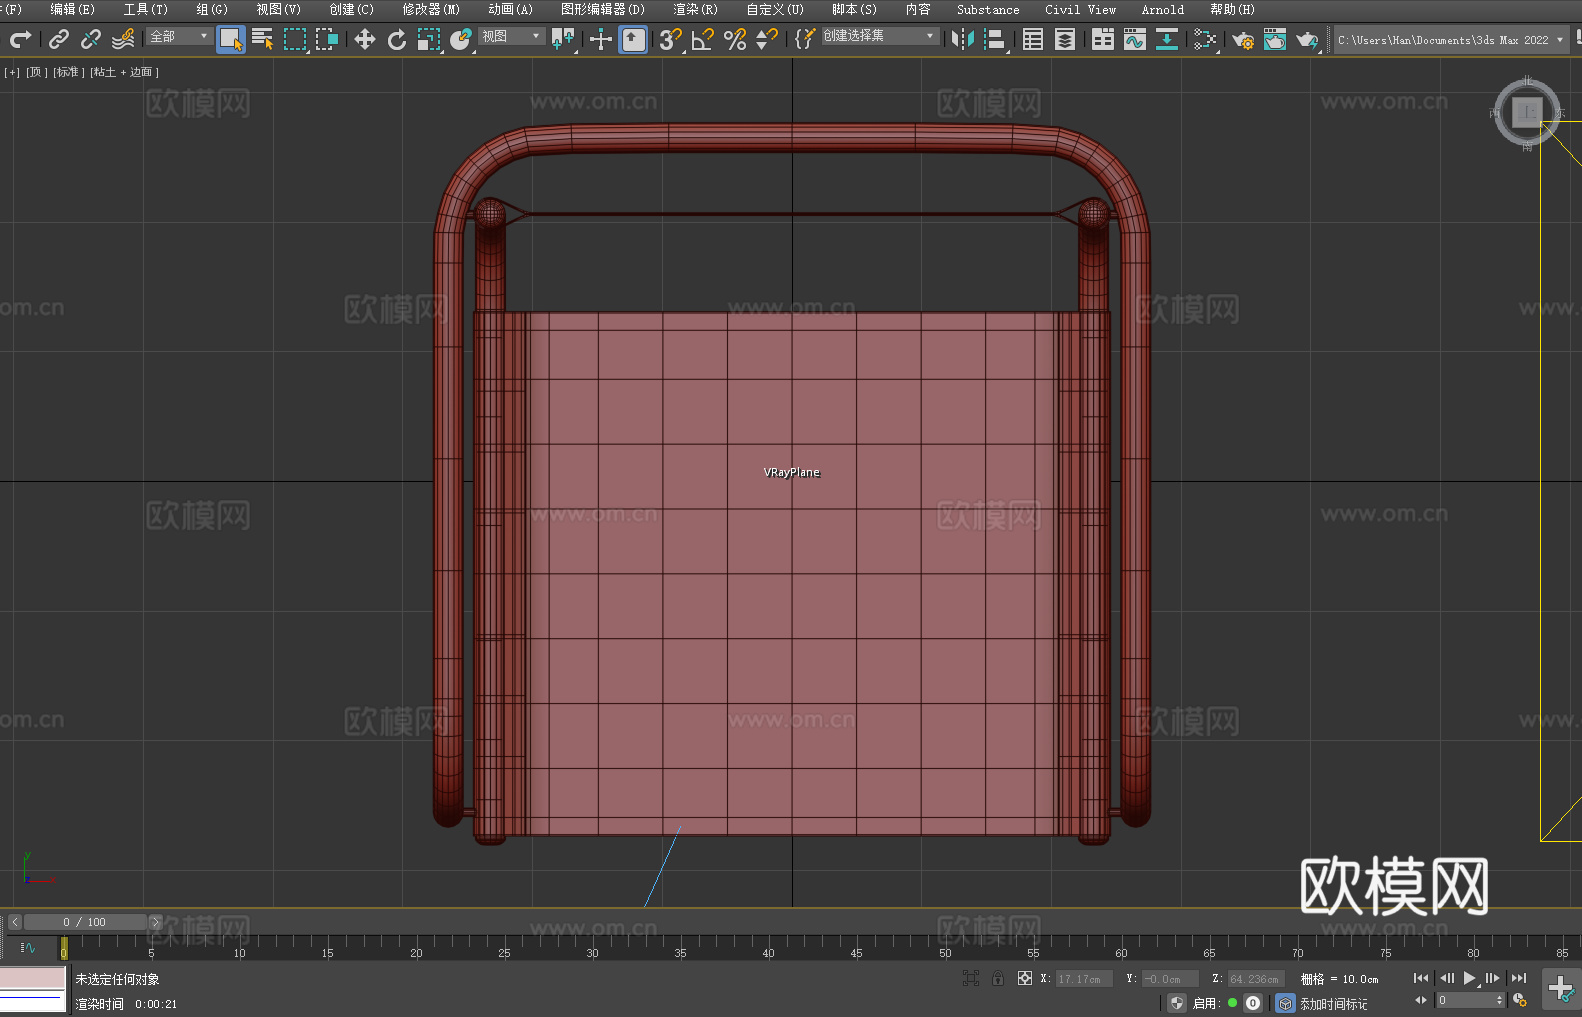Viewport: 1582px width, 1017px height.
Task: Open the 修改器(M) menu
Action: tap(432, 9)
